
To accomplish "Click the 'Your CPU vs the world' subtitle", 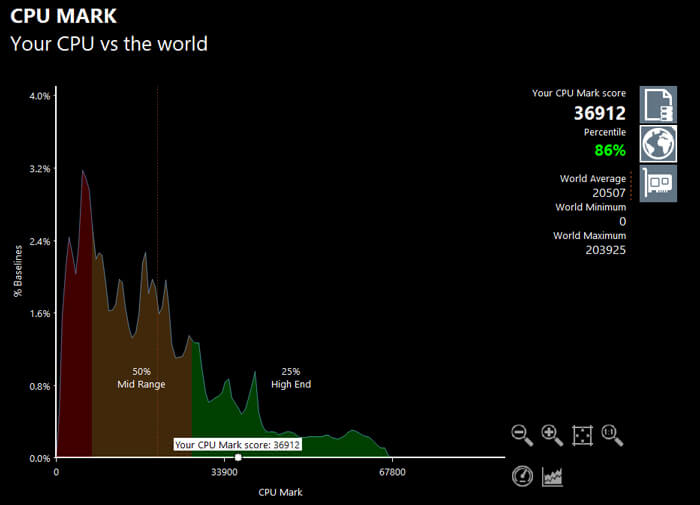I will tap(109, 44).
